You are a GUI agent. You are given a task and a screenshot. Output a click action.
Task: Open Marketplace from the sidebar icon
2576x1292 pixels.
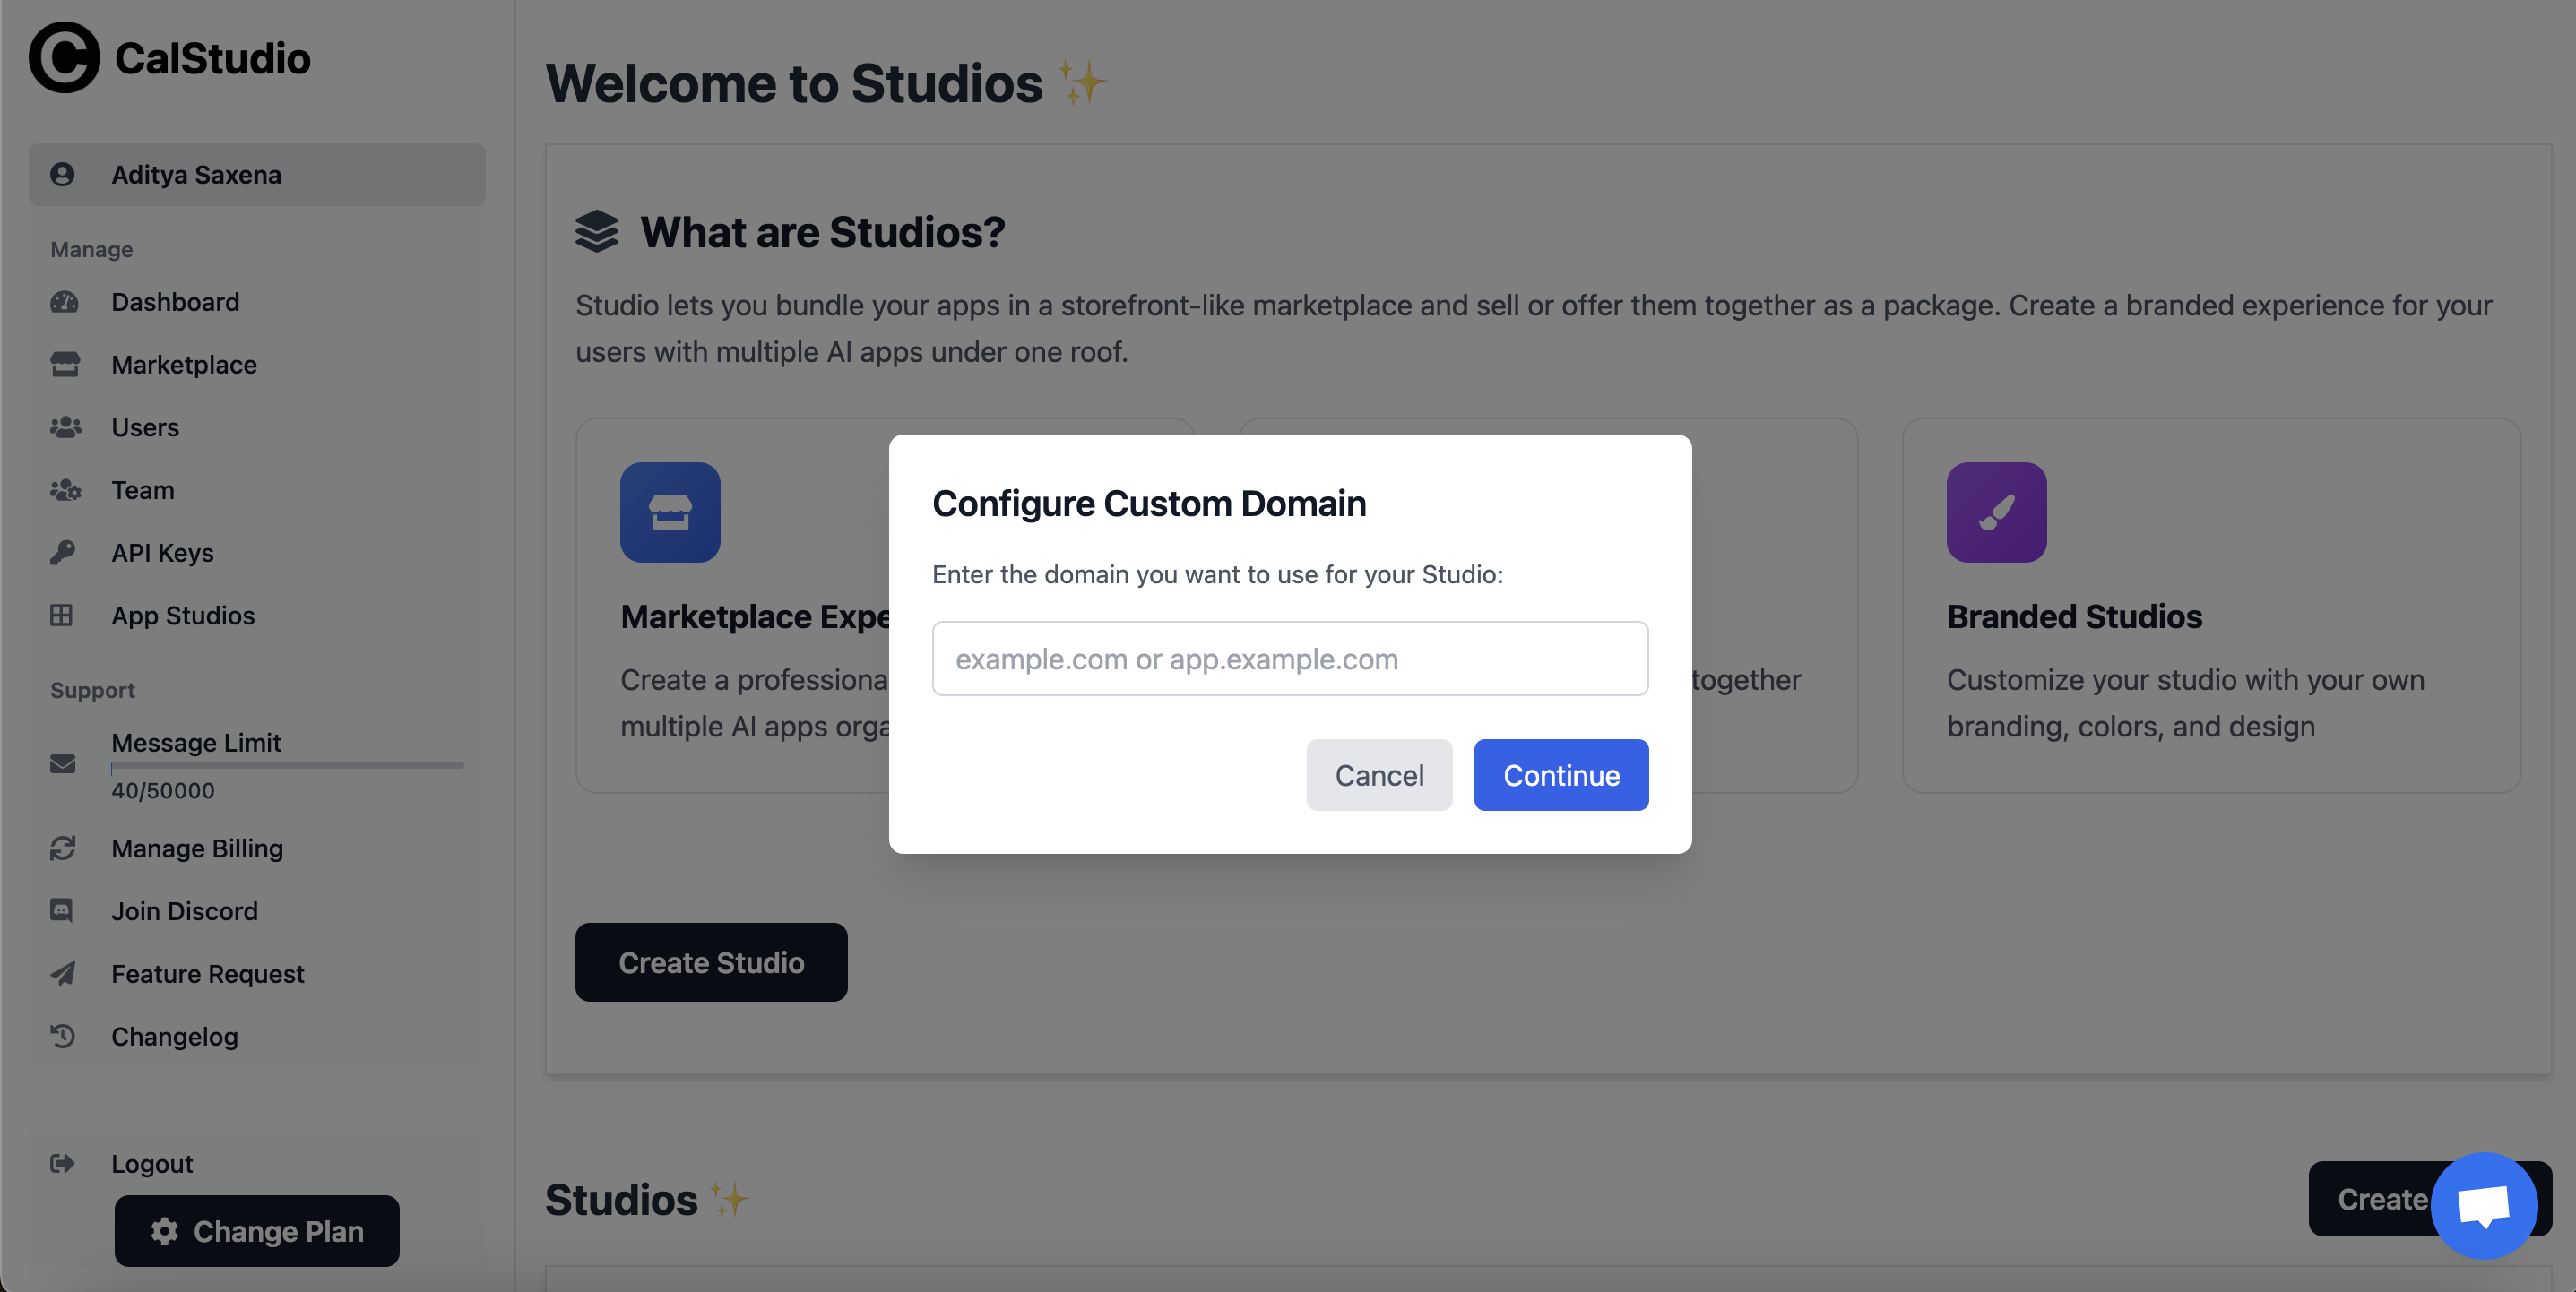coord(64,364)
